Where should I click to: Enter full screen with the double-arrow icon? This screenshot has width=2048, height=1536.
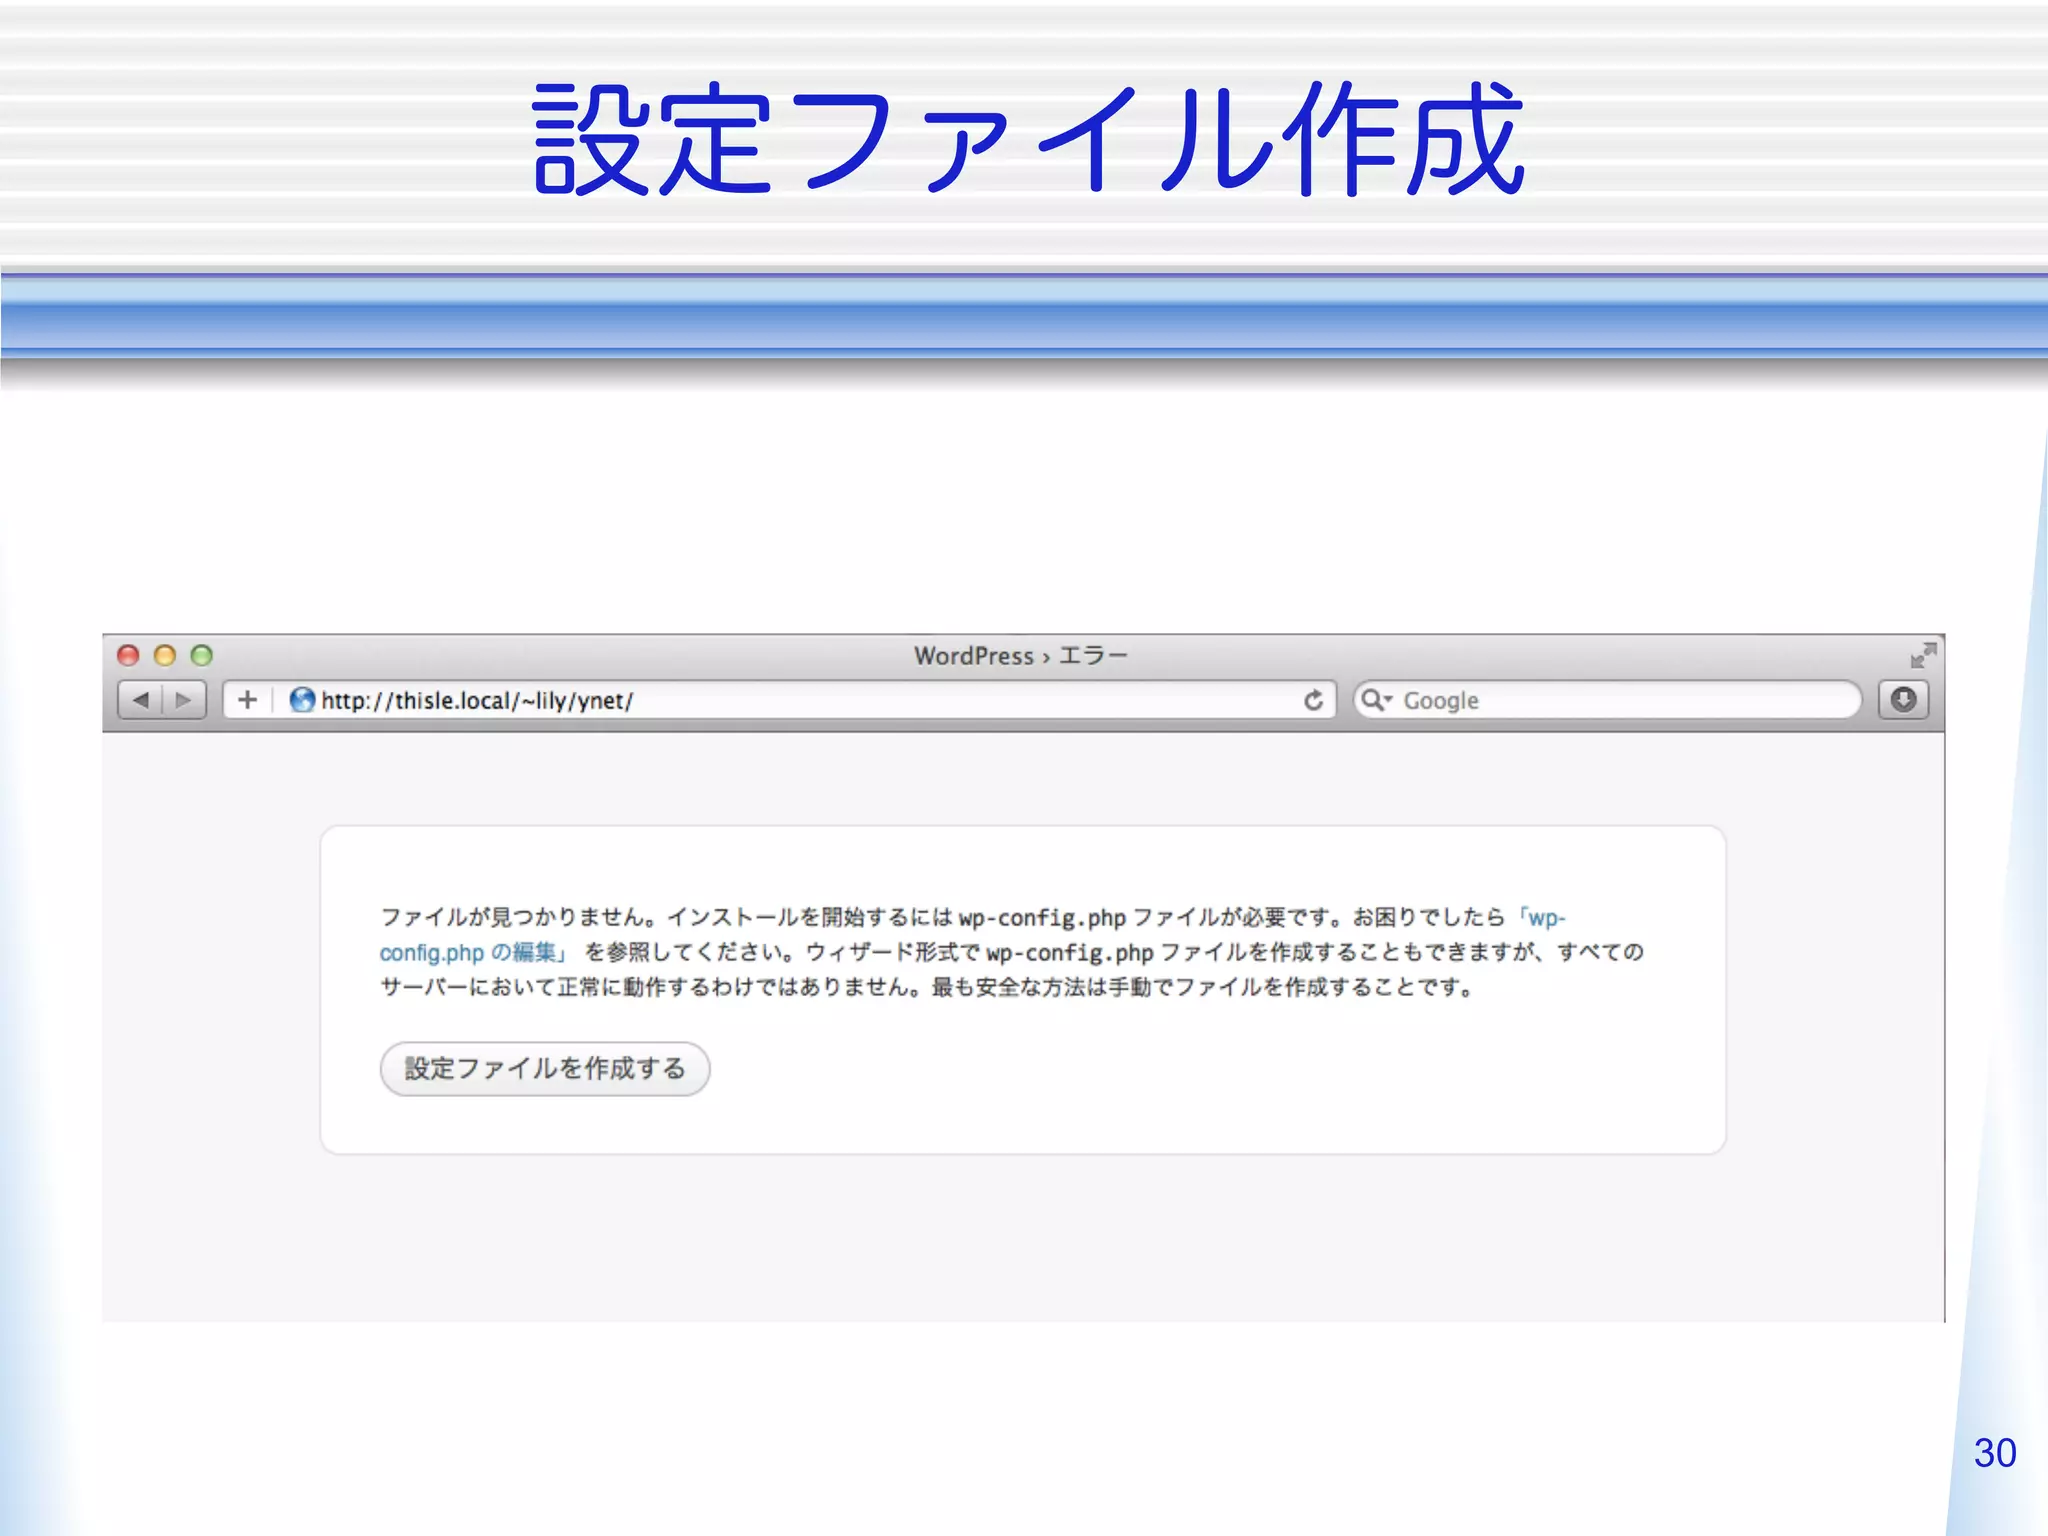[1922, 656]
